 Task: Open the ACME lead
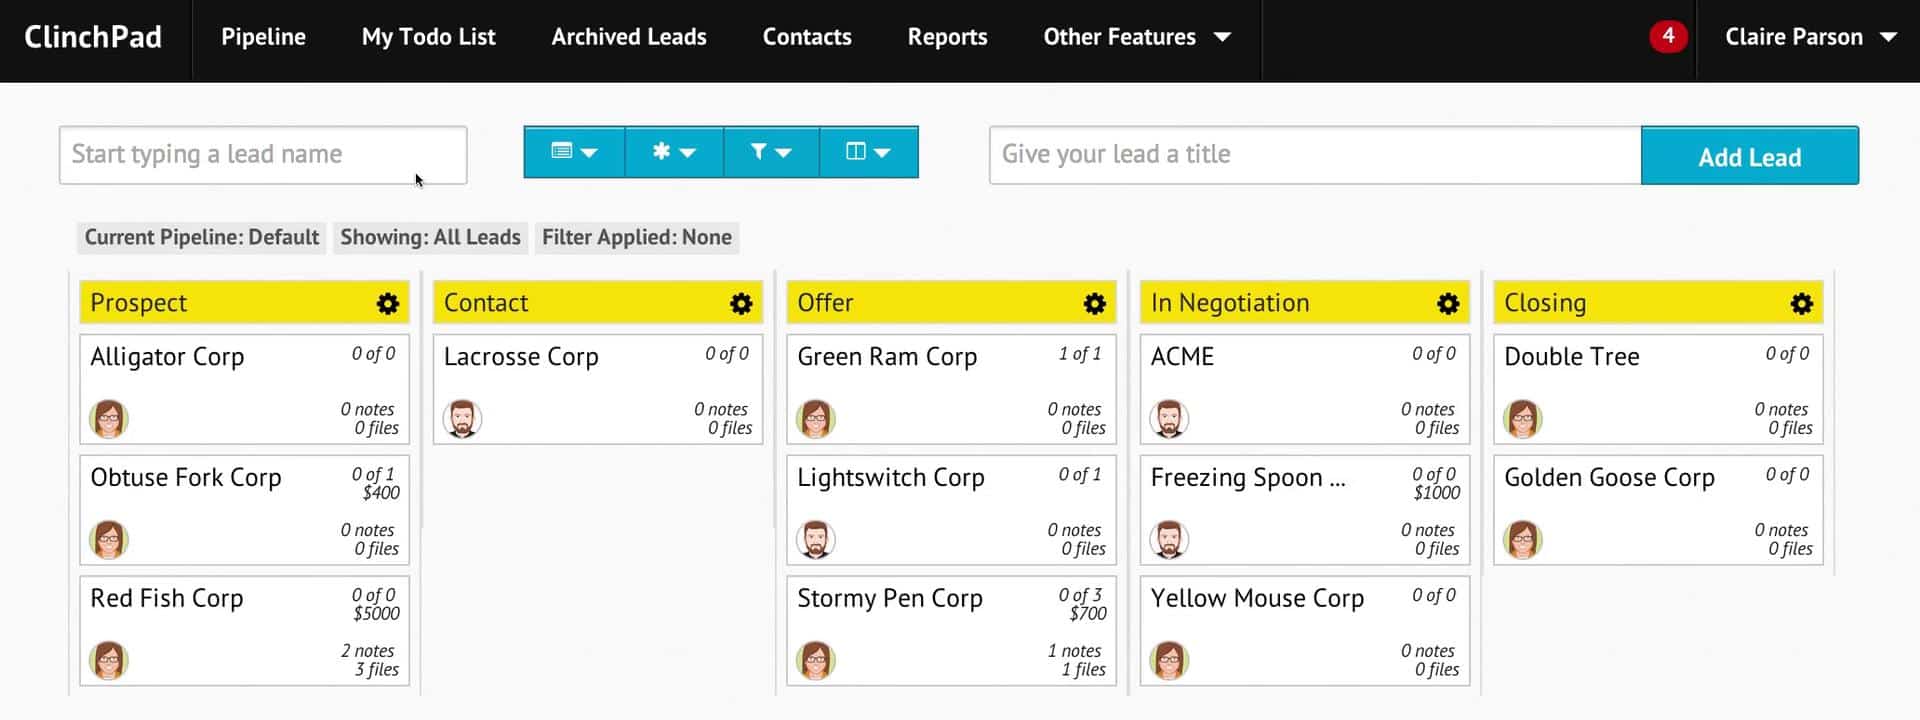coord(1182,357)
